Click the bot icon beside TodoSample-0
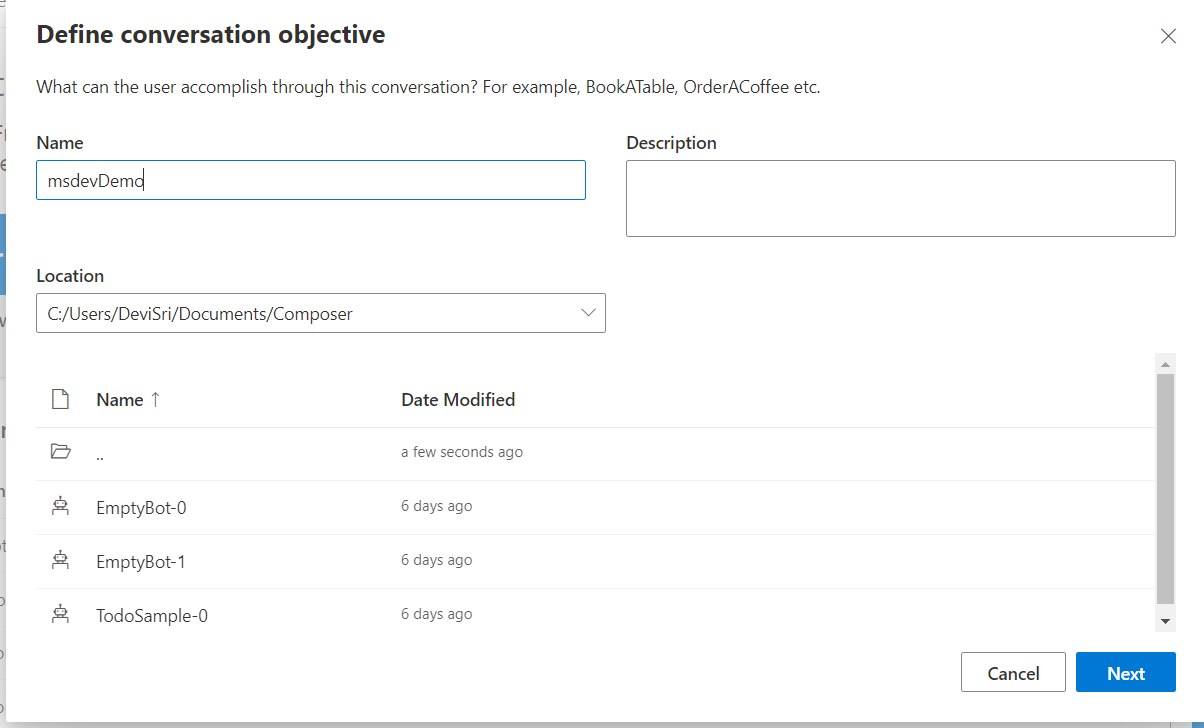The height and width of the screenshot is (728, 1204). pyautogui.click(x=61, y=615)
